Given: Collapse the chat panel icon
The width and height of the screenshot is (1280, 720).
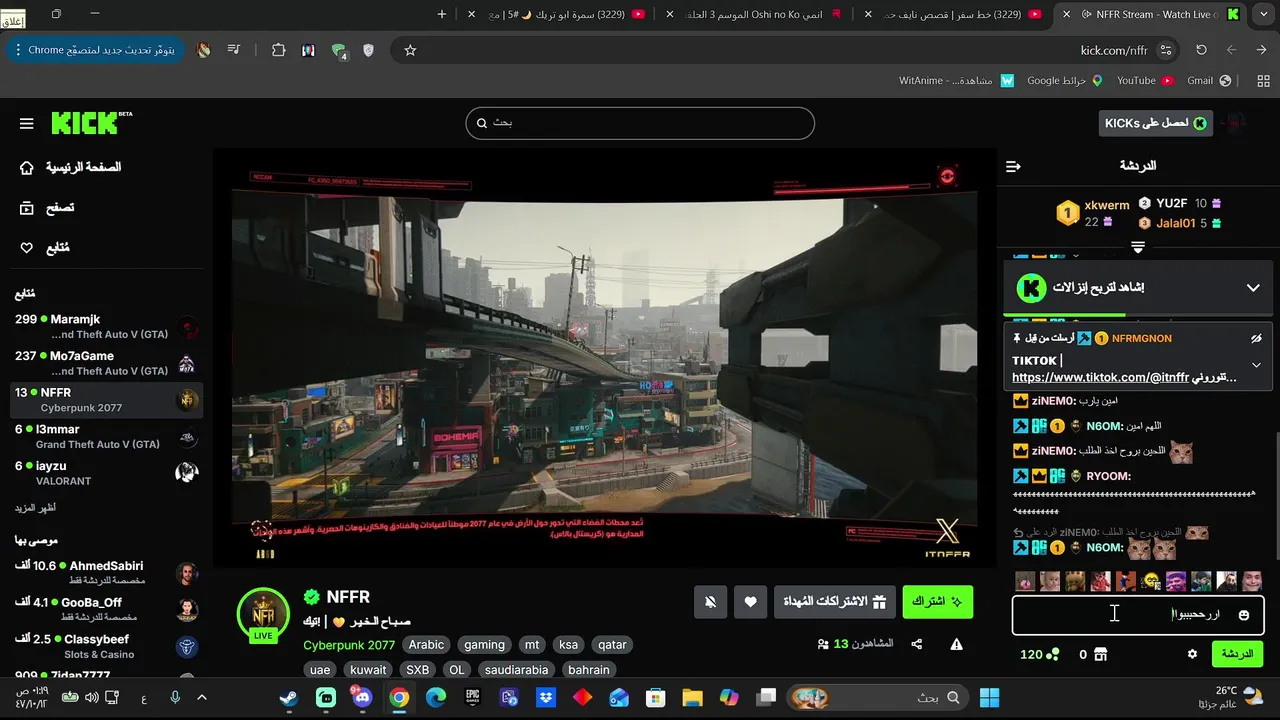Looking at the screenshot, I should coord(1013,166).
